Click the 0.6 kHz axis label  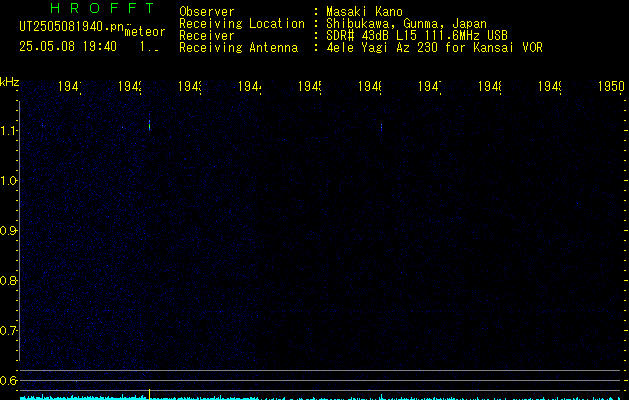coord(9,380)
